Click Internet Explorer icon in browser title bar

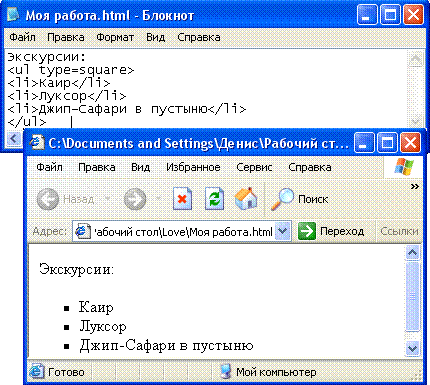[37, 143]
